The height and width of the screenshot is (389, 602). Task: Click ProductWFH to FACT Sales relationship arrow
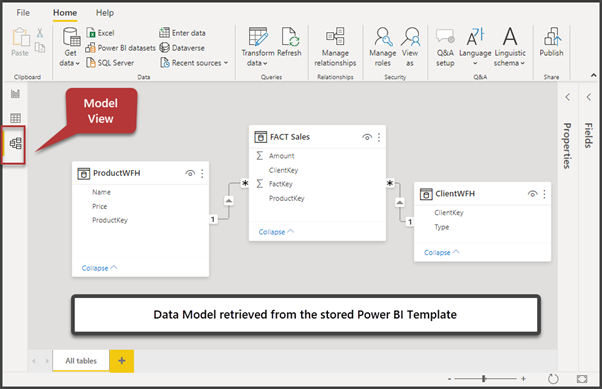(229, 201)
